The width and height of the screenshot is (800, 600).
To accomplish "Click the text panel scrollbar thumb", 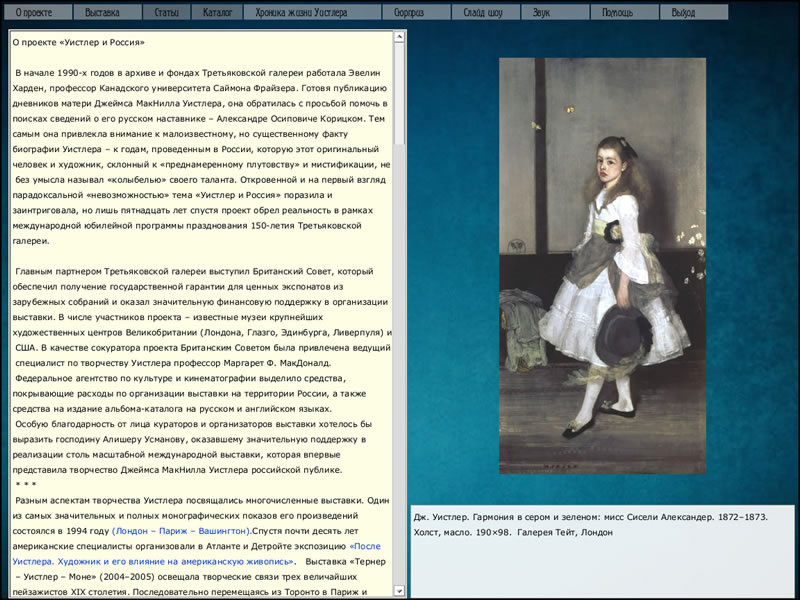I will pyautogui.click(x=400, y=95).
